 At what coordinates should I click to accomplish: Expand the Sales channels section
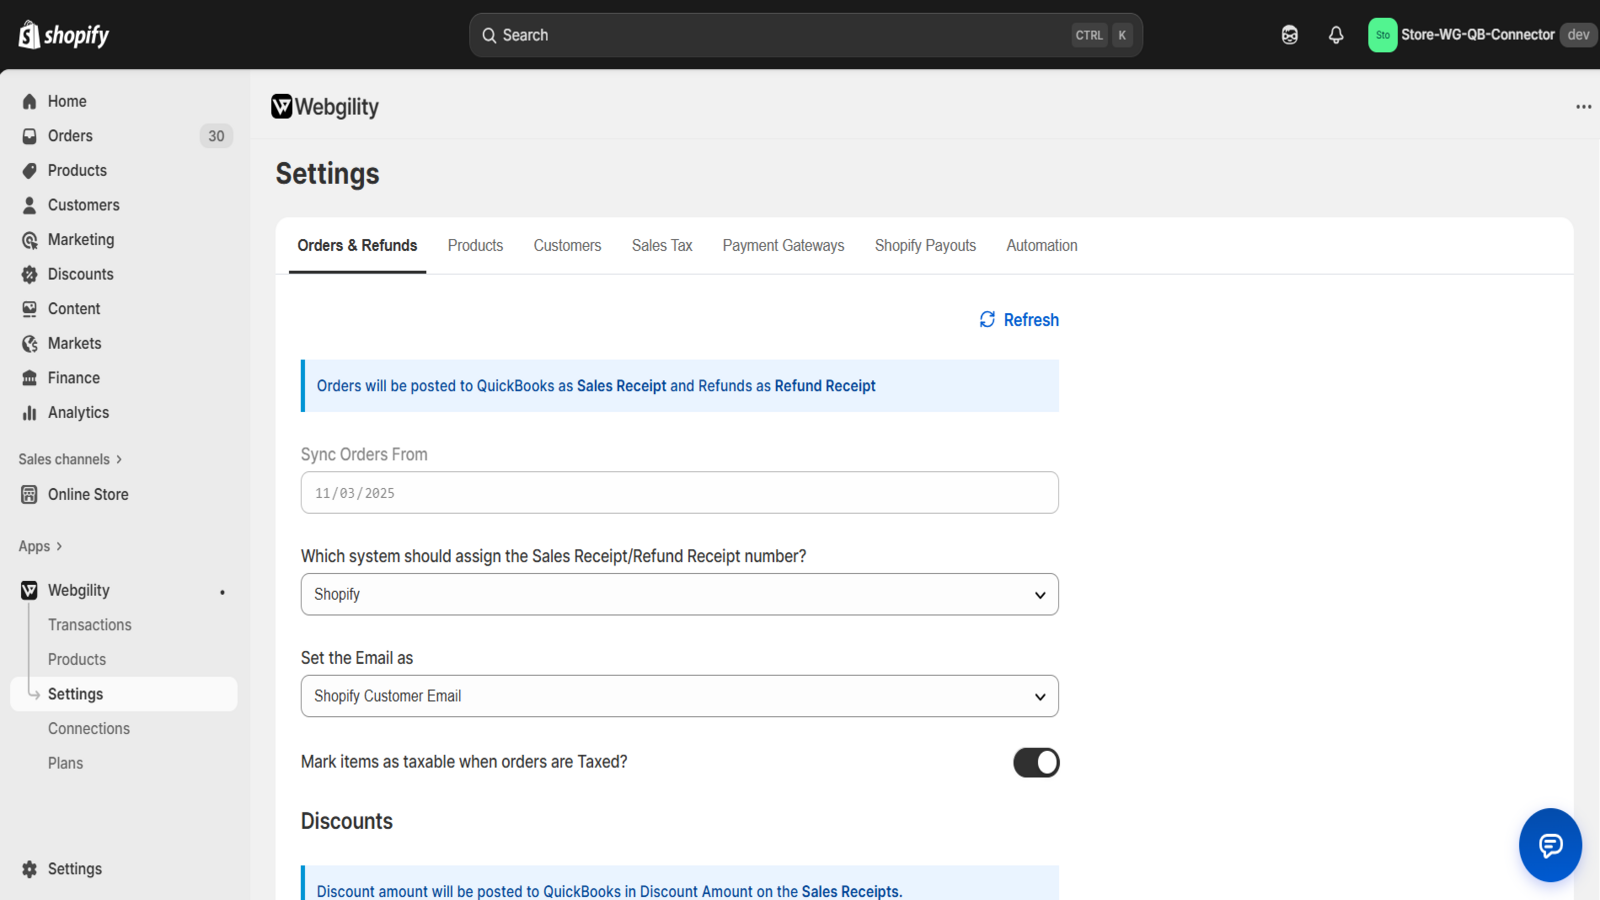(70, 459)
